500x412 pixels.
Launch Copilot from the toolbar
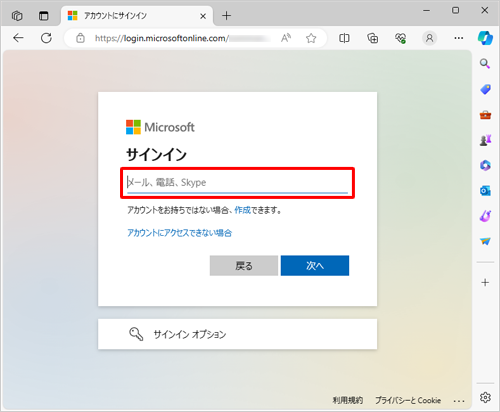click(485, 38)
